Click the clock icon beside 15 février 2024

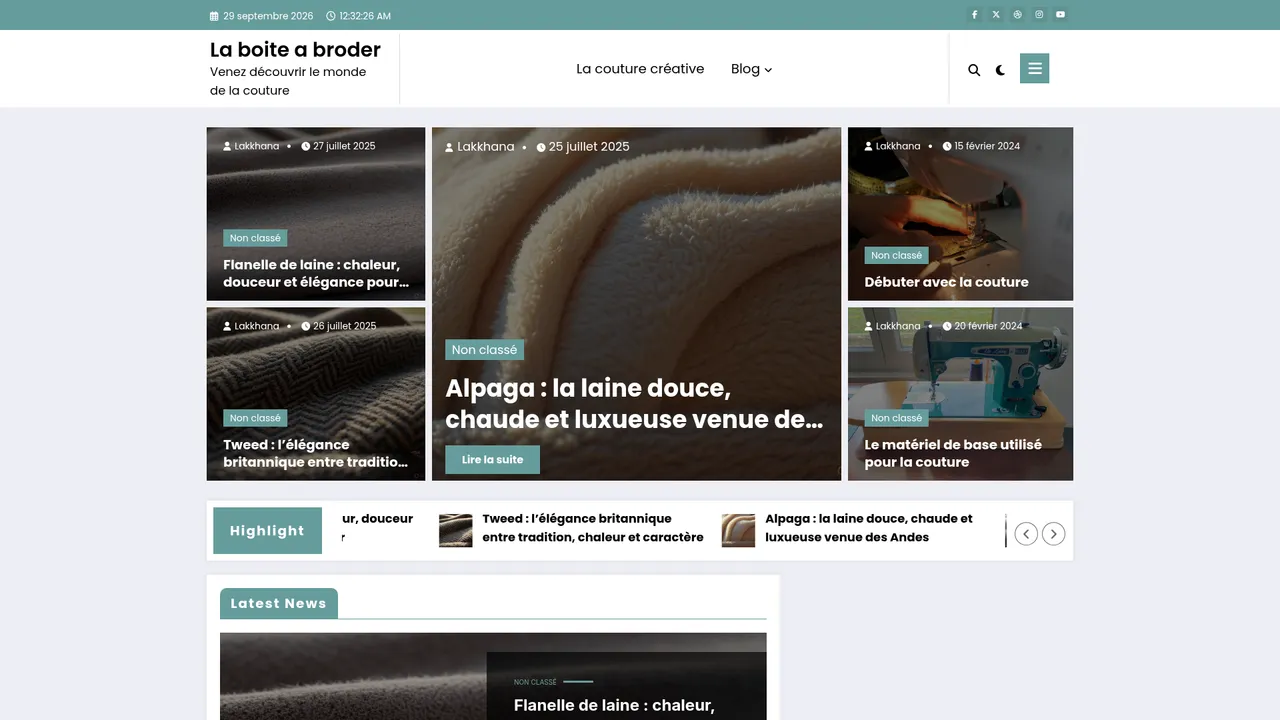(x=947, y=146)
